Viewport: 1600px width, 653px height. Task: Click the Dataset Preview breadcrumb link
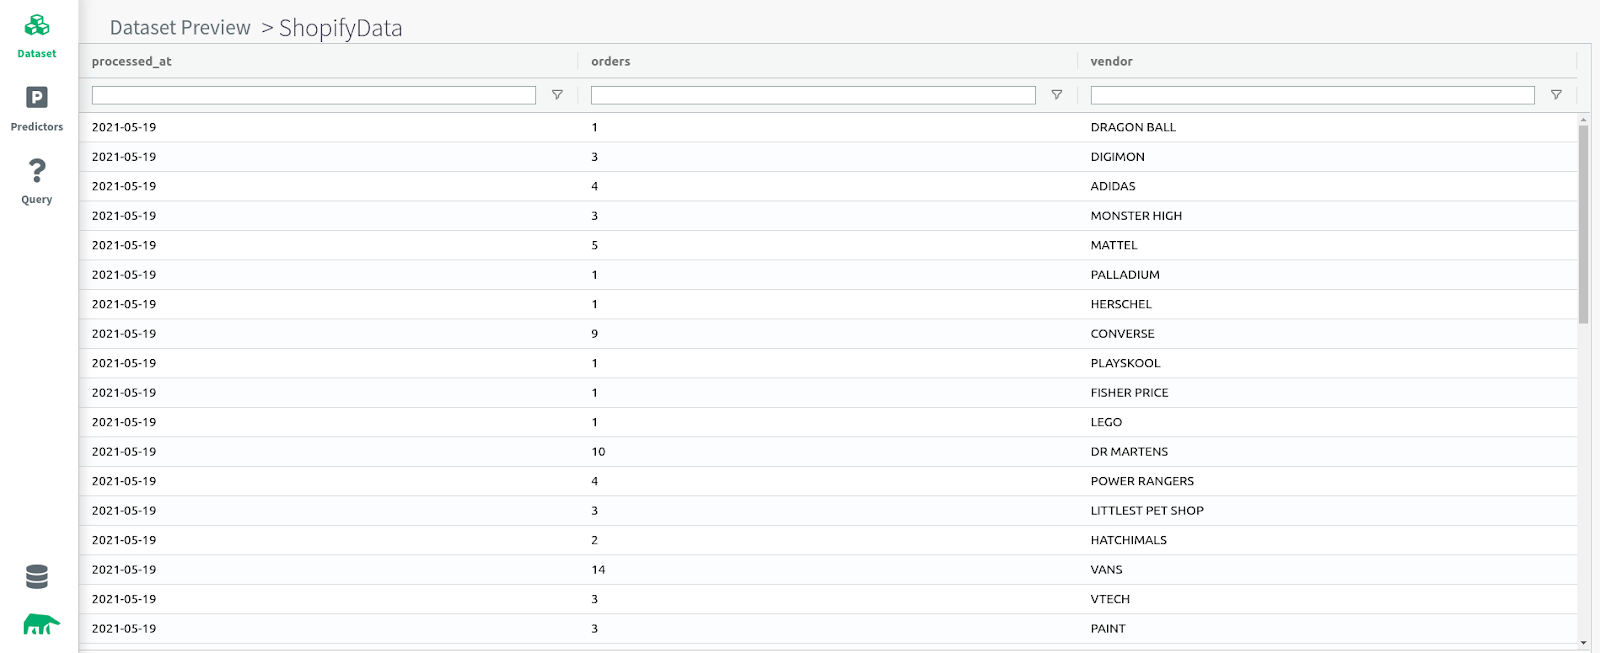(x=180, y=28)
